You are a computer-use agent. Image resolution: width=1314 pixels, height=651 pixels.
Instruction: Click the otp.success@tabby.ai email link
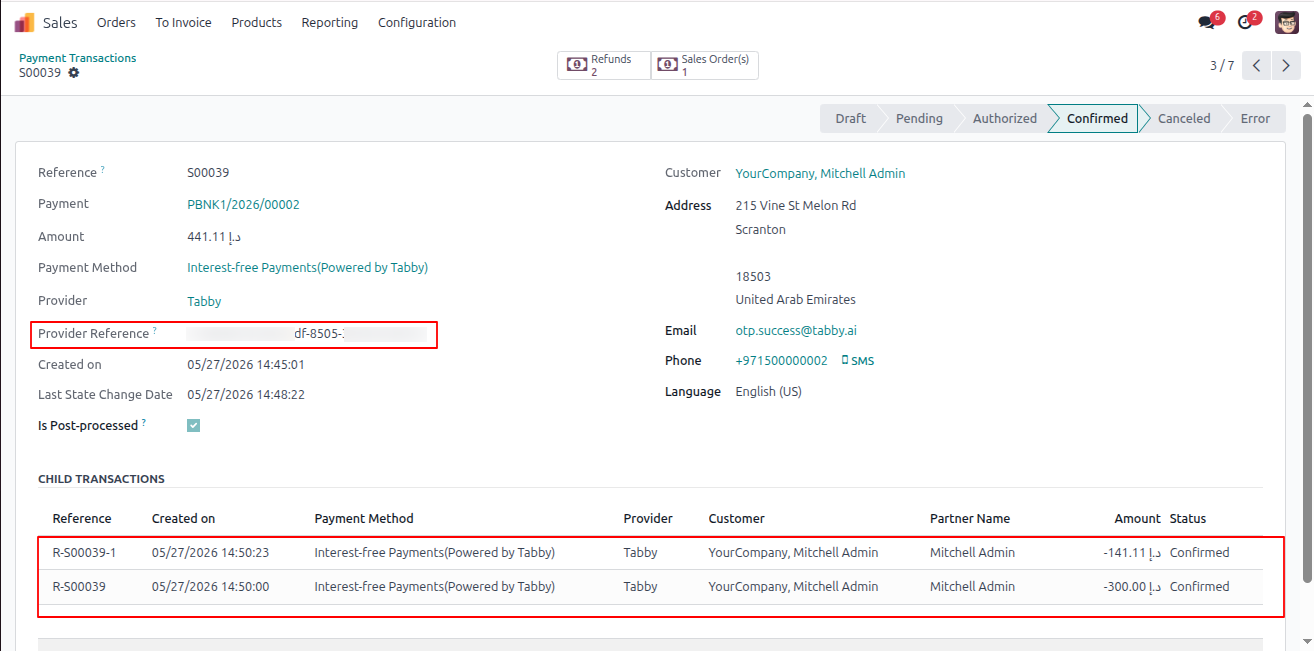(796, 330)
